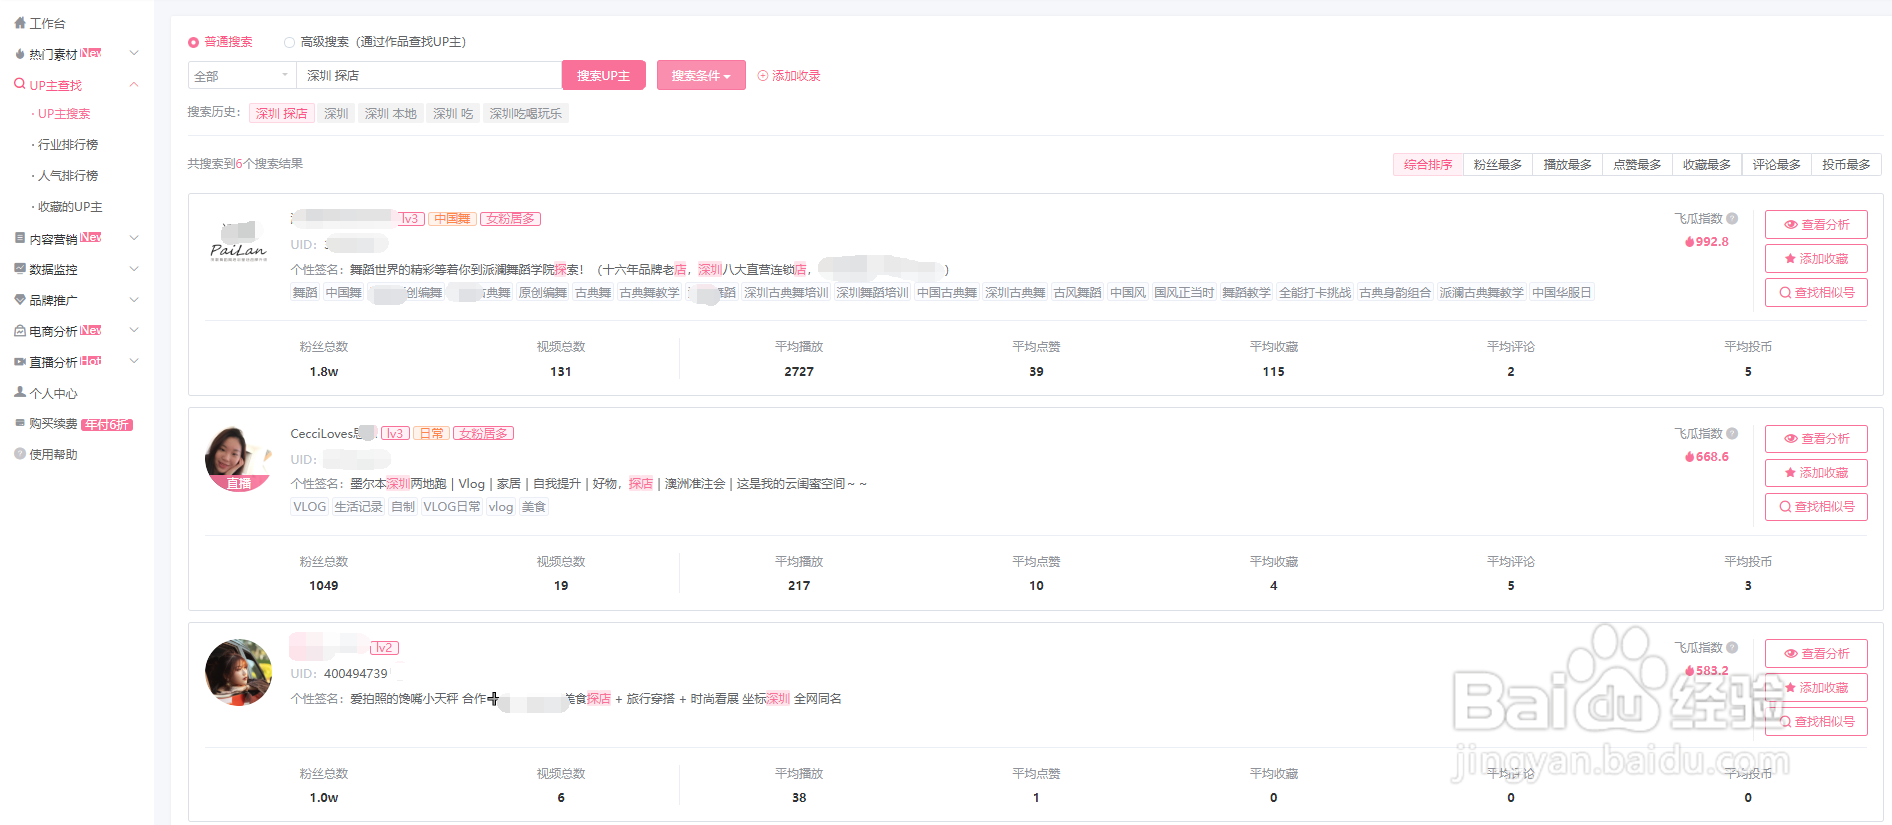Click 查看分析 on the CecciLoves card
This screenshot has height=825, width=1892.
1816,438
